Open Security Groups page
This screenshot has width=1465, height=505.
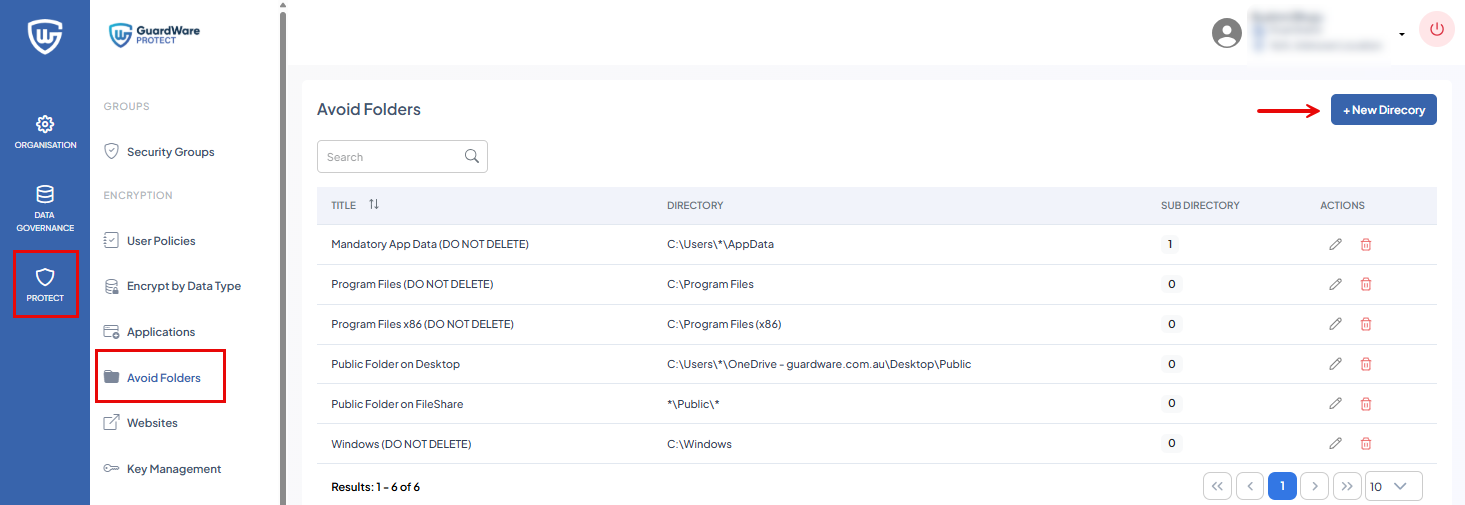click(159, 152)
